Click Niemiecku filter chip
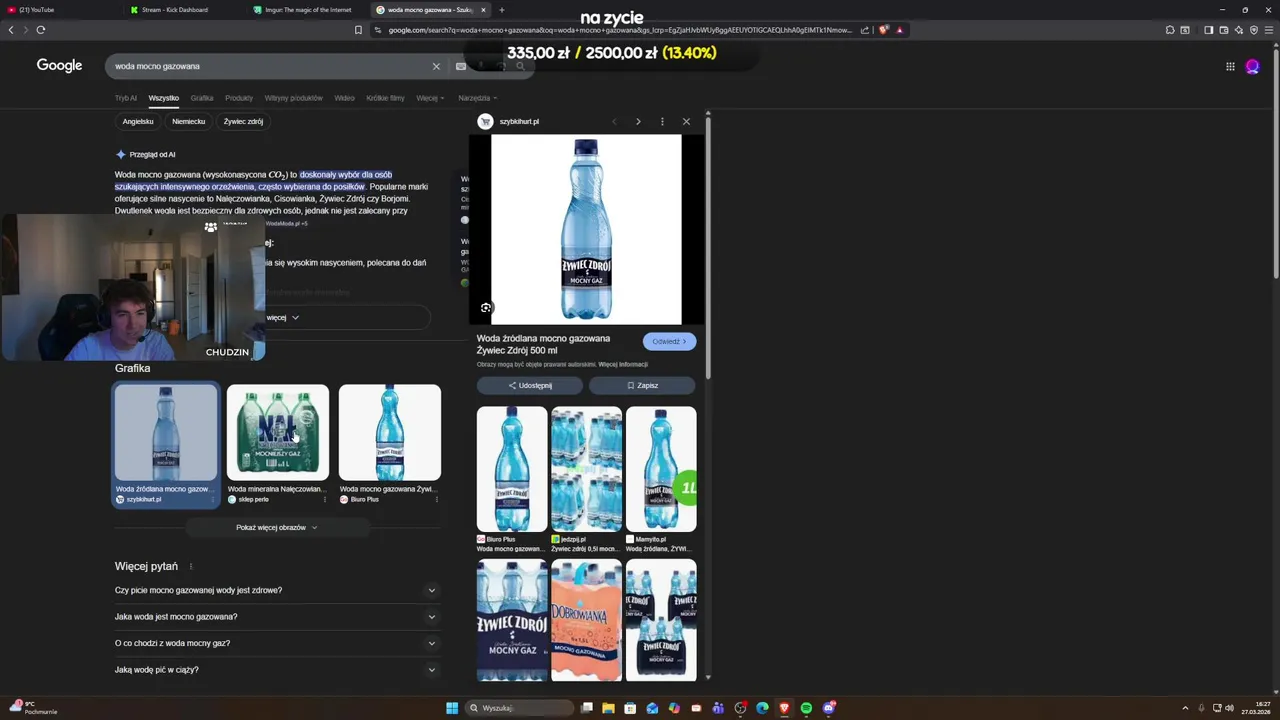 [x=188, y=121]
